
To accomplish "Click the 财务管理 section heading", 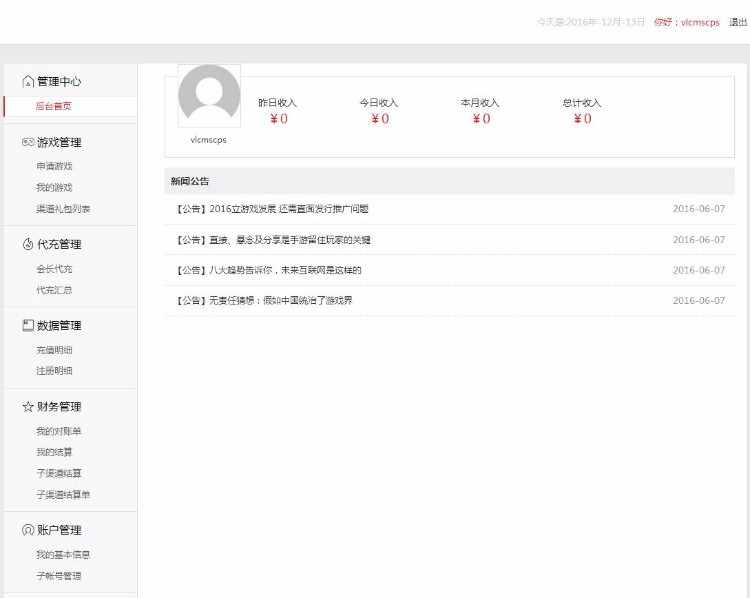I will coord(59,407).
